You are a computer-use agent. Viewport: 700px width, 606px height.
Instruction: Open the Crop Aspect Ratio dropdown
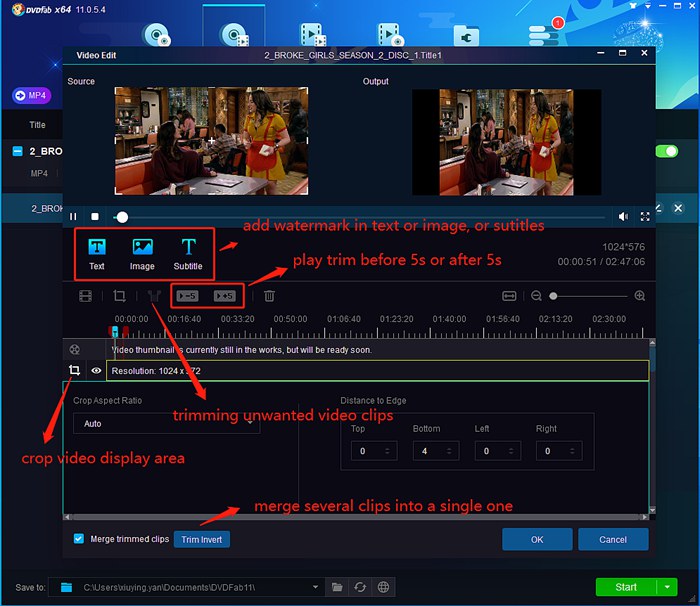click(x=165, y=424)
